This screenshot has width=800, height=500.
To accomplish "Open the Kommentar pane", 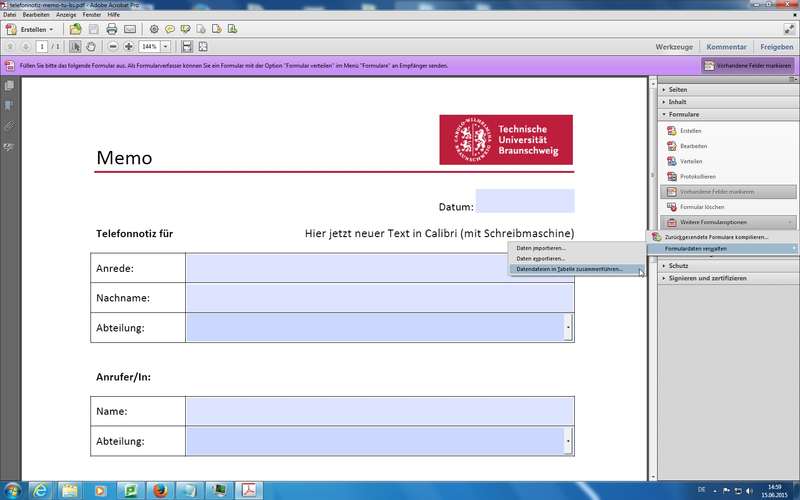I will [x=726, y=47].
